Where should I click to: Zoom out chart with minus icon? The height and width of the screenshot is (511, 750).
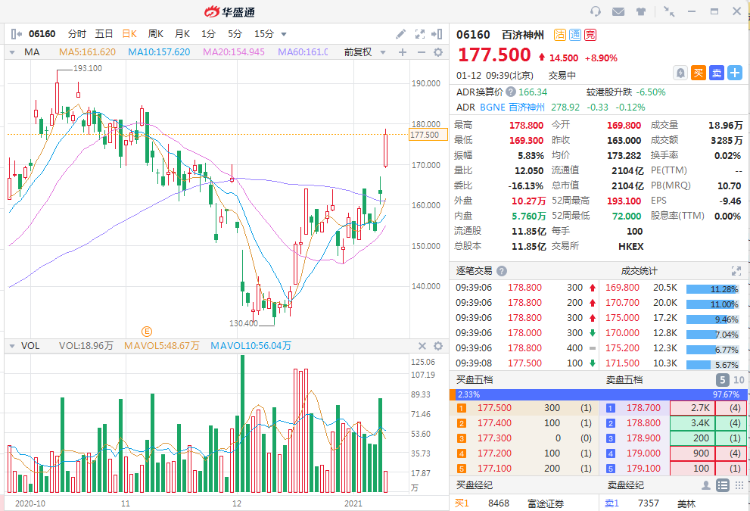click(421, 52)
